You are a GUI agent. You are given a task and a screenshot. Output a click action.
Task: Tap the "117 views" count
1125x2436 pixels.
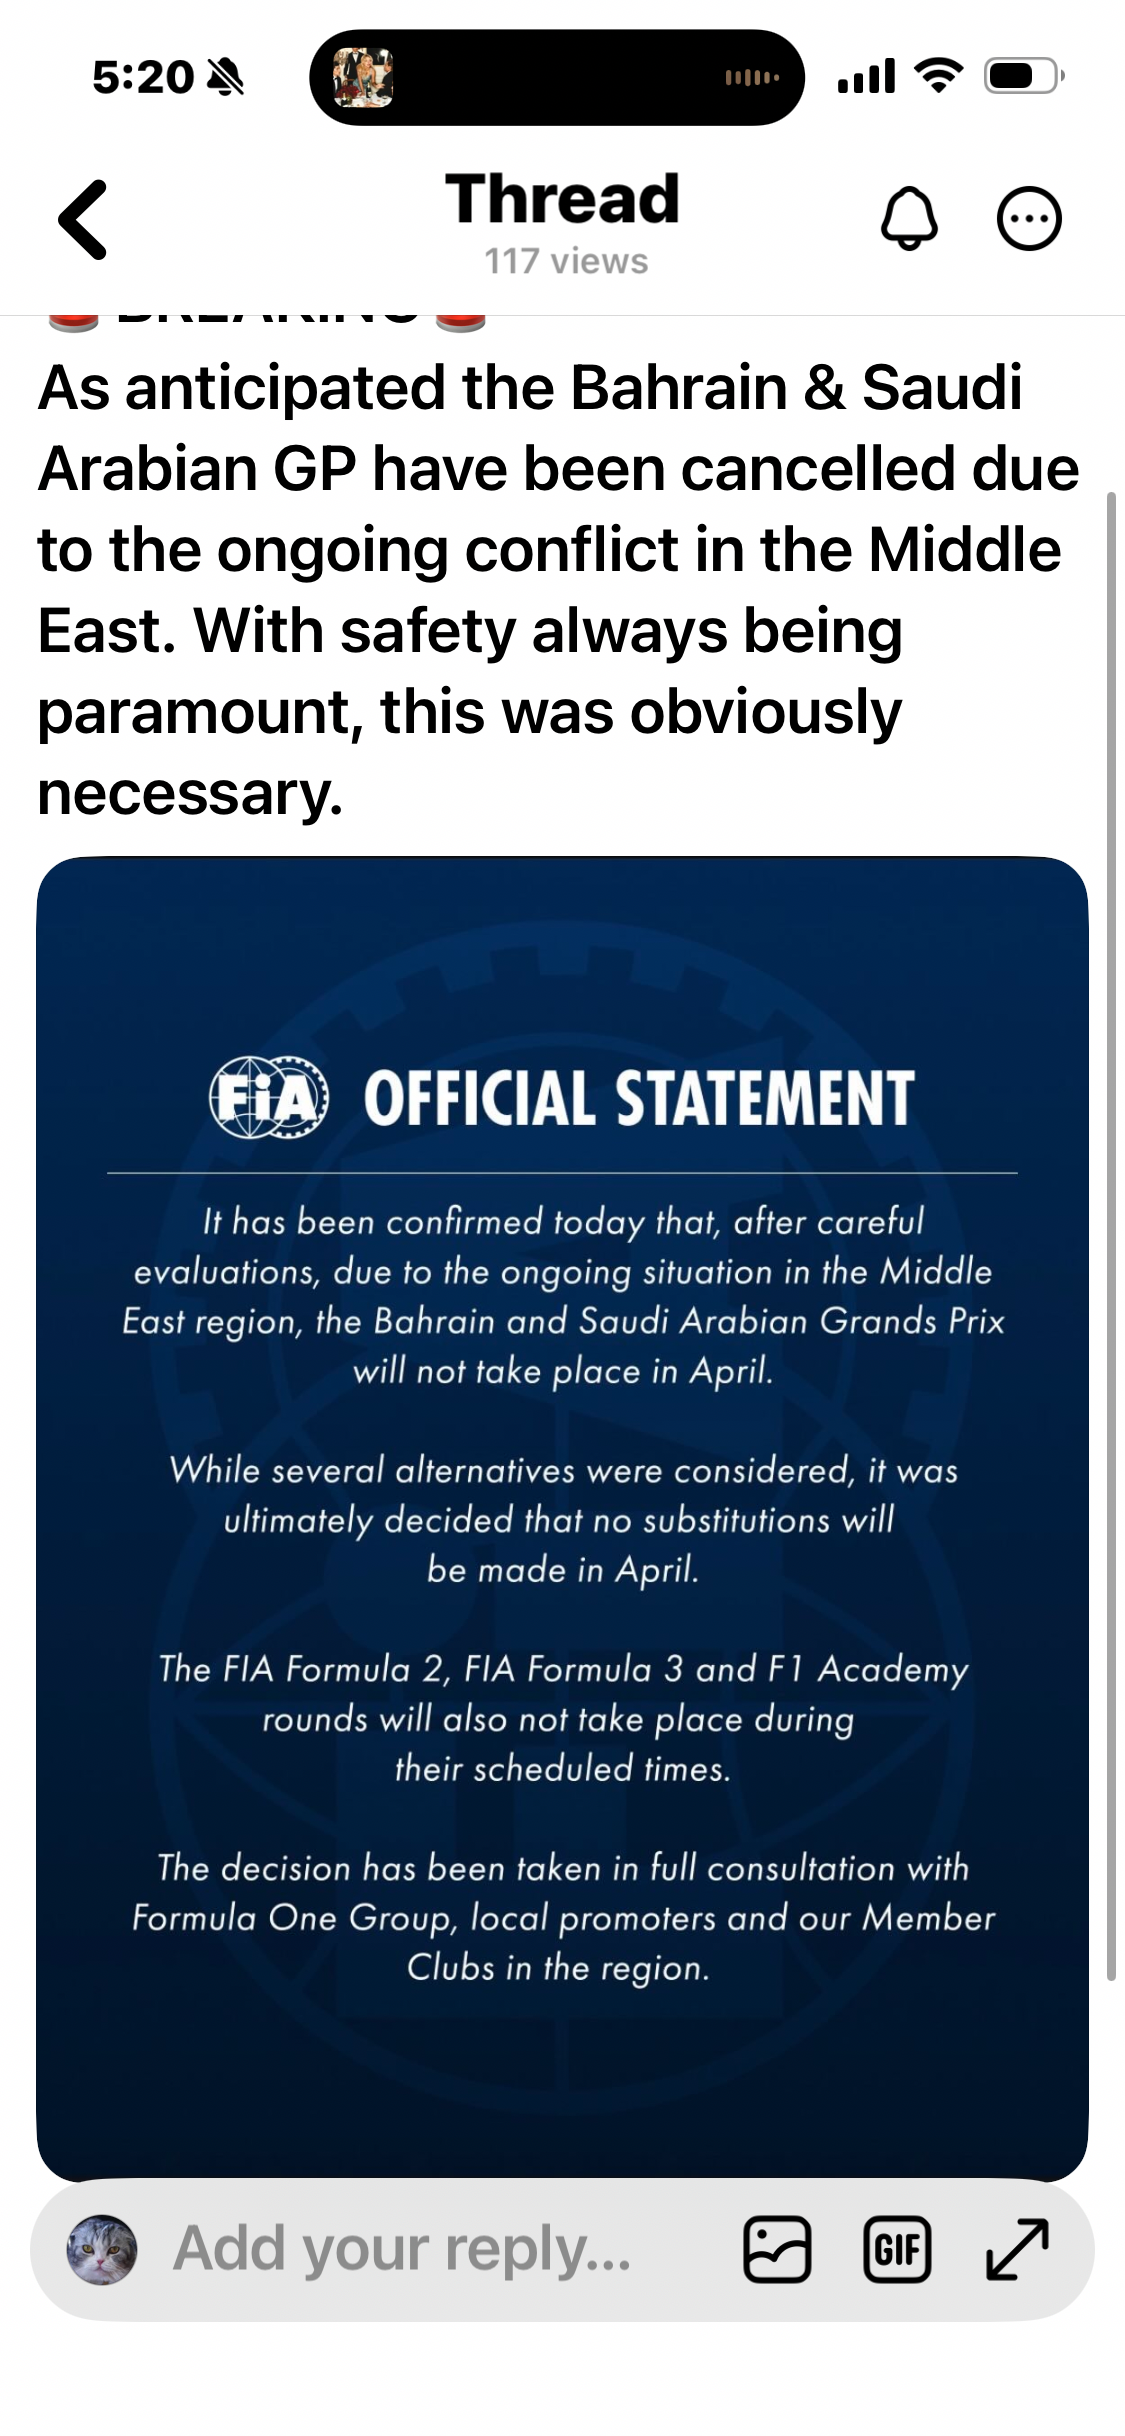click(566, 262)
